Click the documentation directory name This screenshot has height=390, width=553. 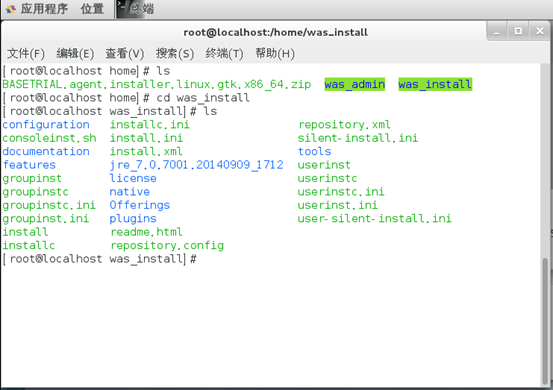46,151
